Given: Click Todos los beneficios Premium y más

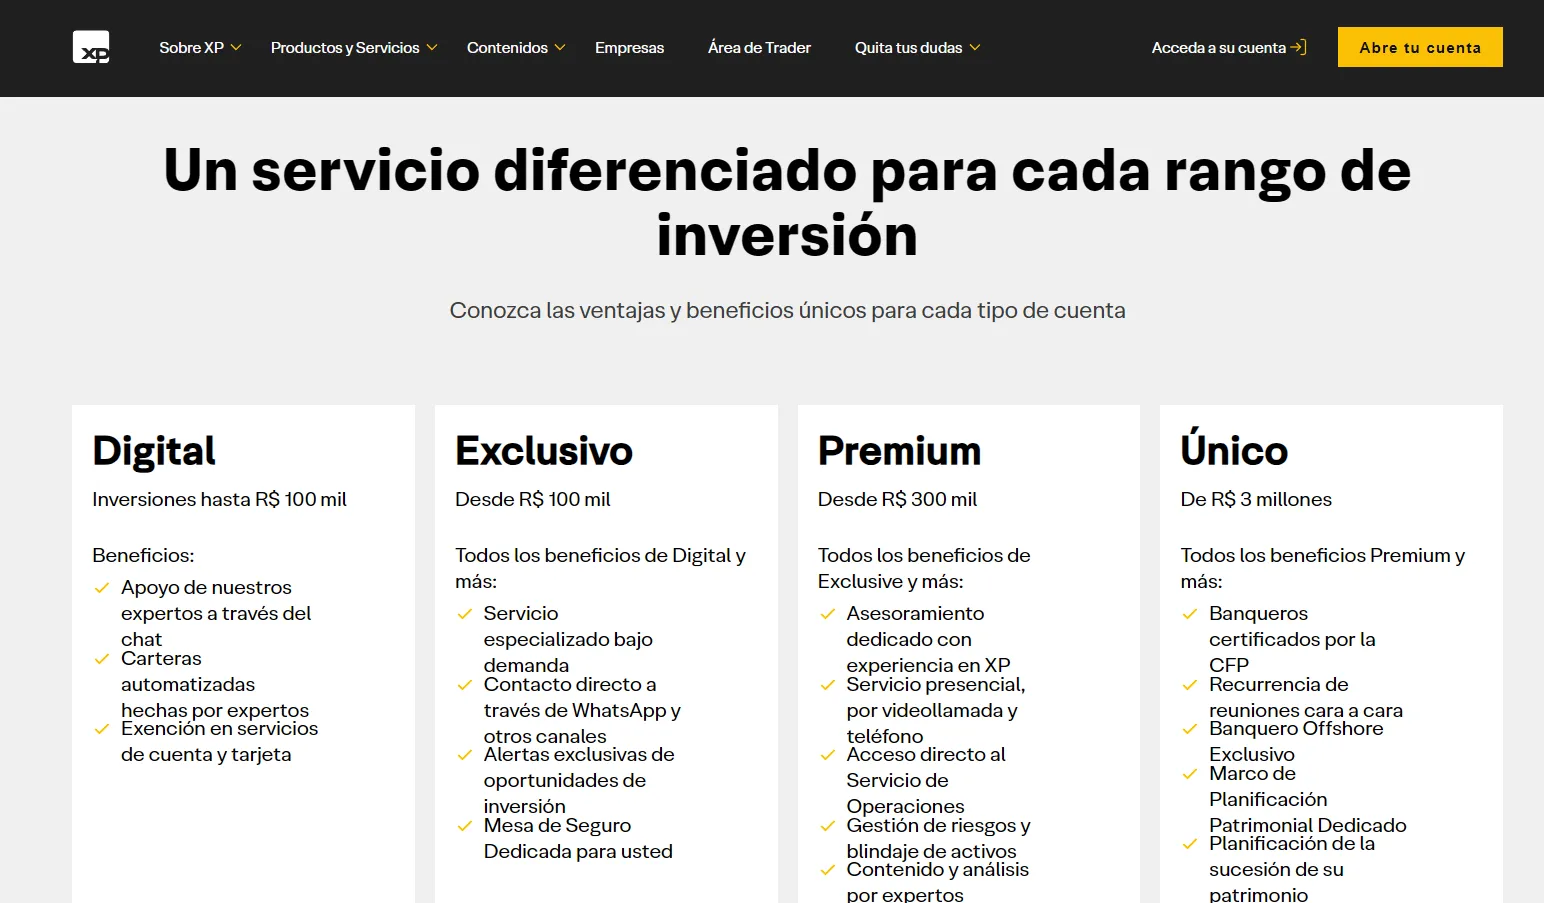Looking at the screenshot, I should pyautogui.click(x=1322, y=568).
